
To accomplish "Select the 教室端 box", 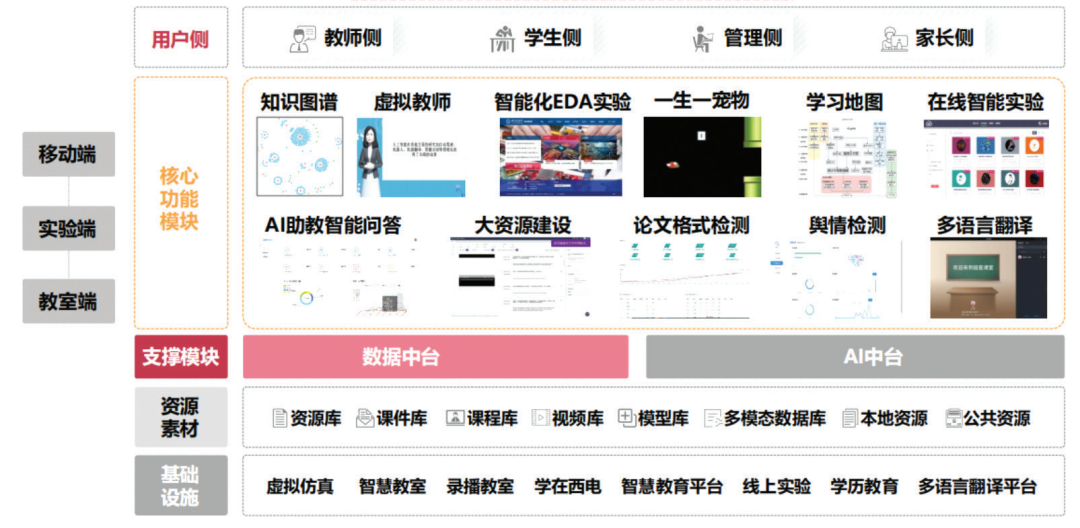I will tap(68, 301).
